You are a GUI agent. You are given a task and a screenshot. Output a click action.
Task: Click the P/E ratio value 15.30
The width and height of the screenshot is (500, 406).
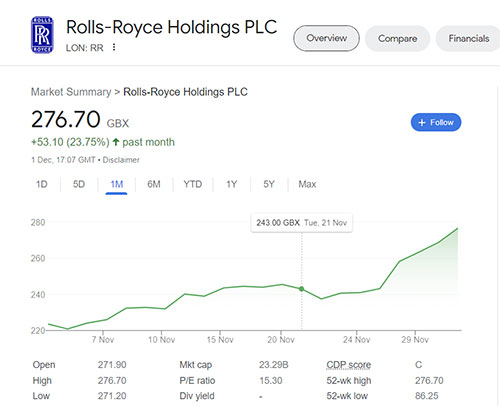[271, 380]
